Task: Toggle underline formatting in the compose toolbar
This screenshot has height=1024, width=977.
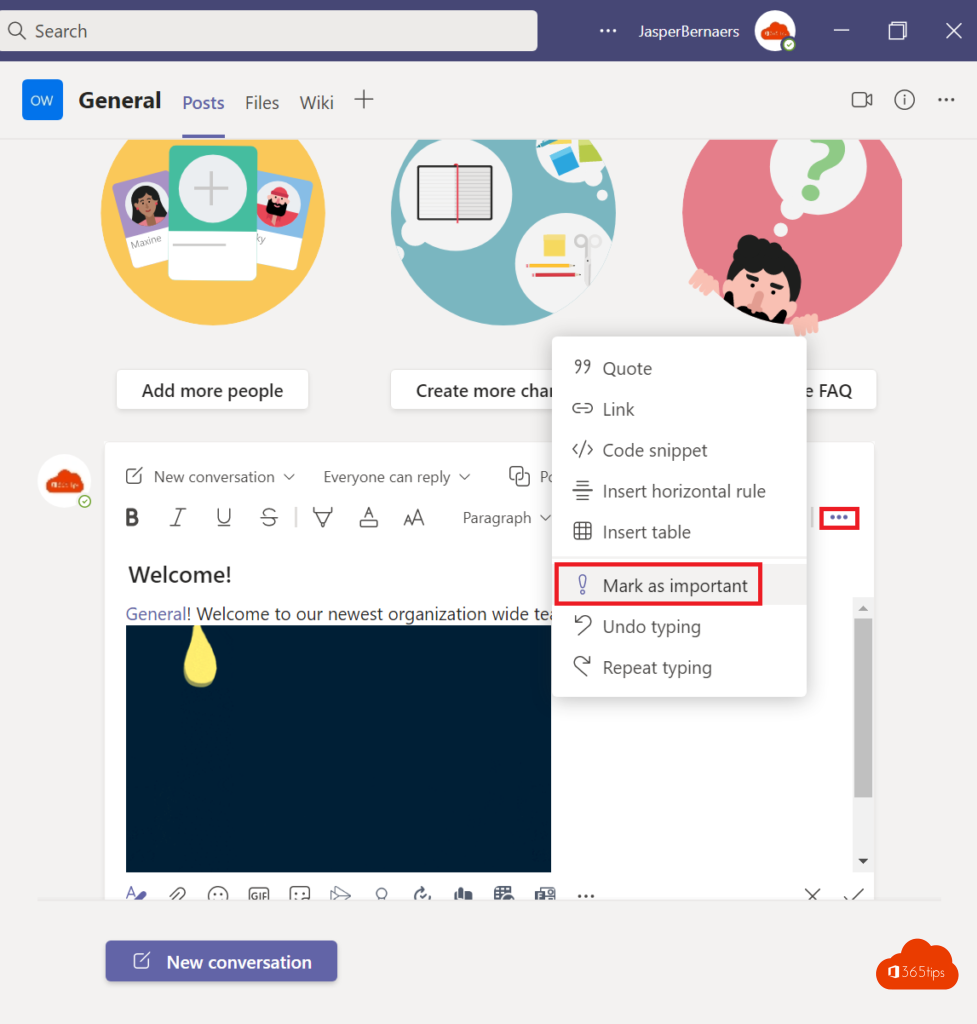Action: 223,518
